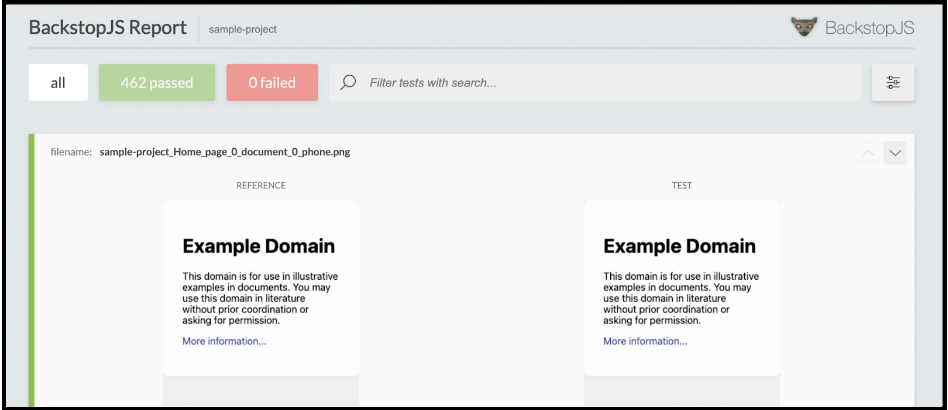Click 'More information...' link in test image
948x410 pixels.
point(645,341)
